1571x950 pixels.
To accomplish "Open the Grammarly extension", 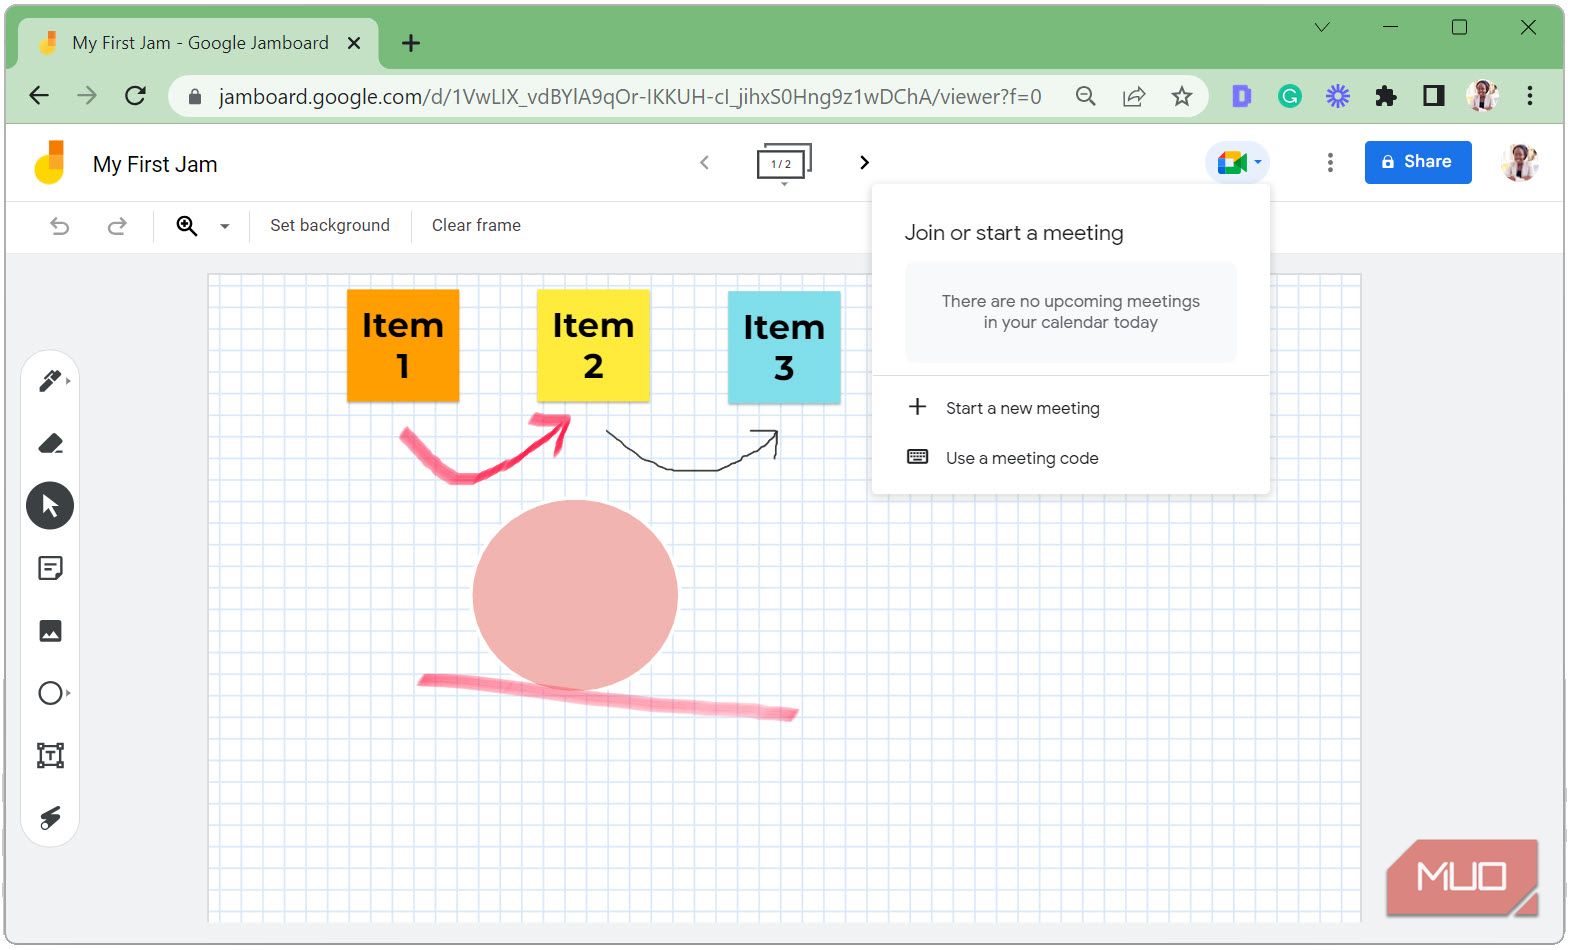I will (x=1290, y=96).
